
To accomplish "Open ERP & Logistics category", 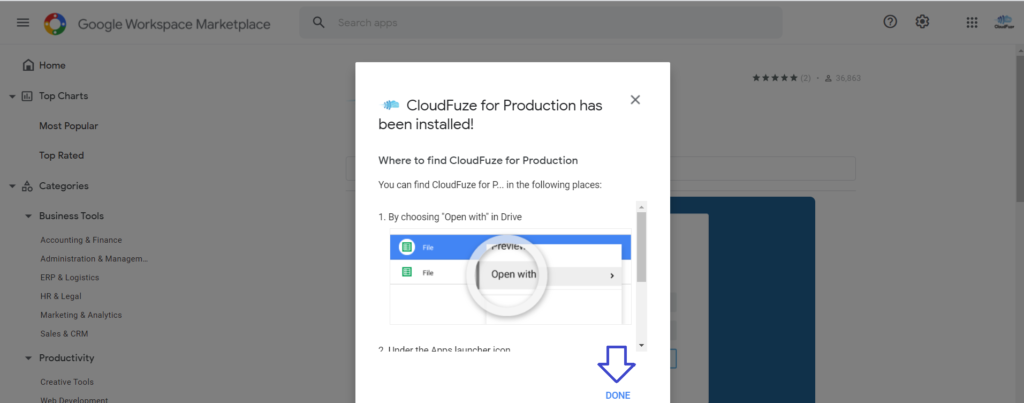I will tap(70, 278).
